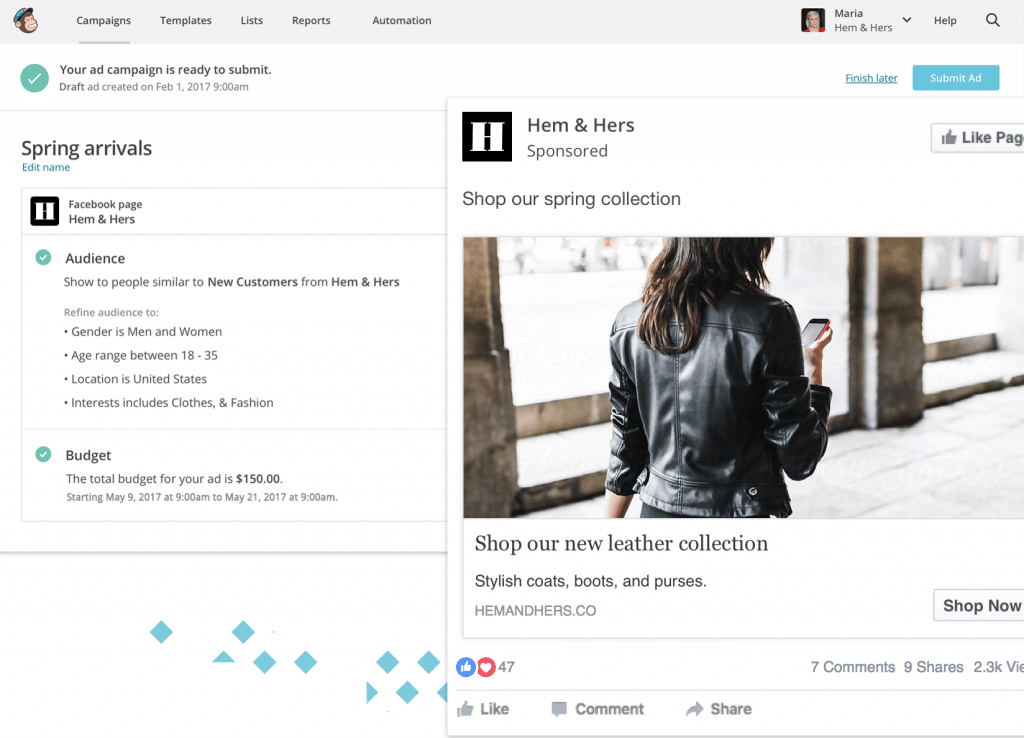The height and width of the screenshot is (738, 1024).
Task: Click the Comment speech bubble icon
Action: [559, 709]
